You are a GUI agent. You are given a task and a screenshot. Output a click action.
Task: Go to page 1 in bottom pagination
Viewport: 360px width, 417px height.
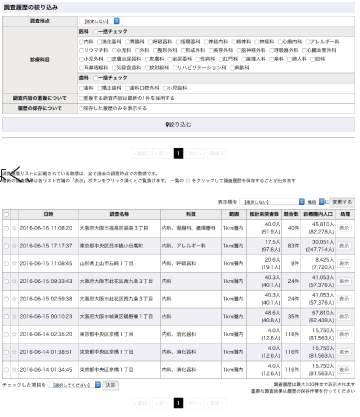coord(178,403)
